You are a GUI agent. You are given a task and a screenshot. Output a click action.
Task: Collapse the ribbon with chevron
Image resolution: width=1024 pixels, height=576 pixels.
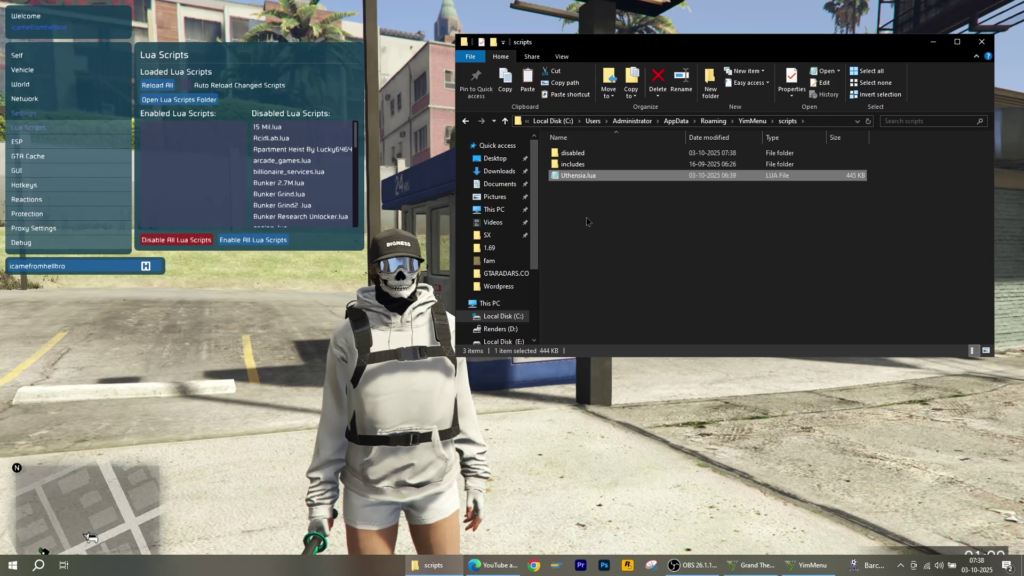point(976,56)
